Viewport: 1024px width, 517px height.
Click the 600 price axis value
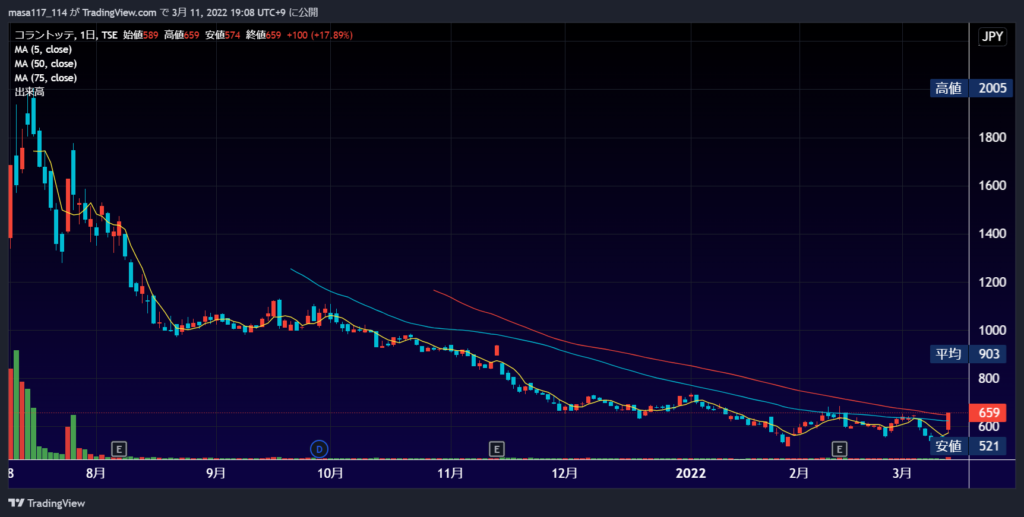pyautogui.click(x=988, y=426)
